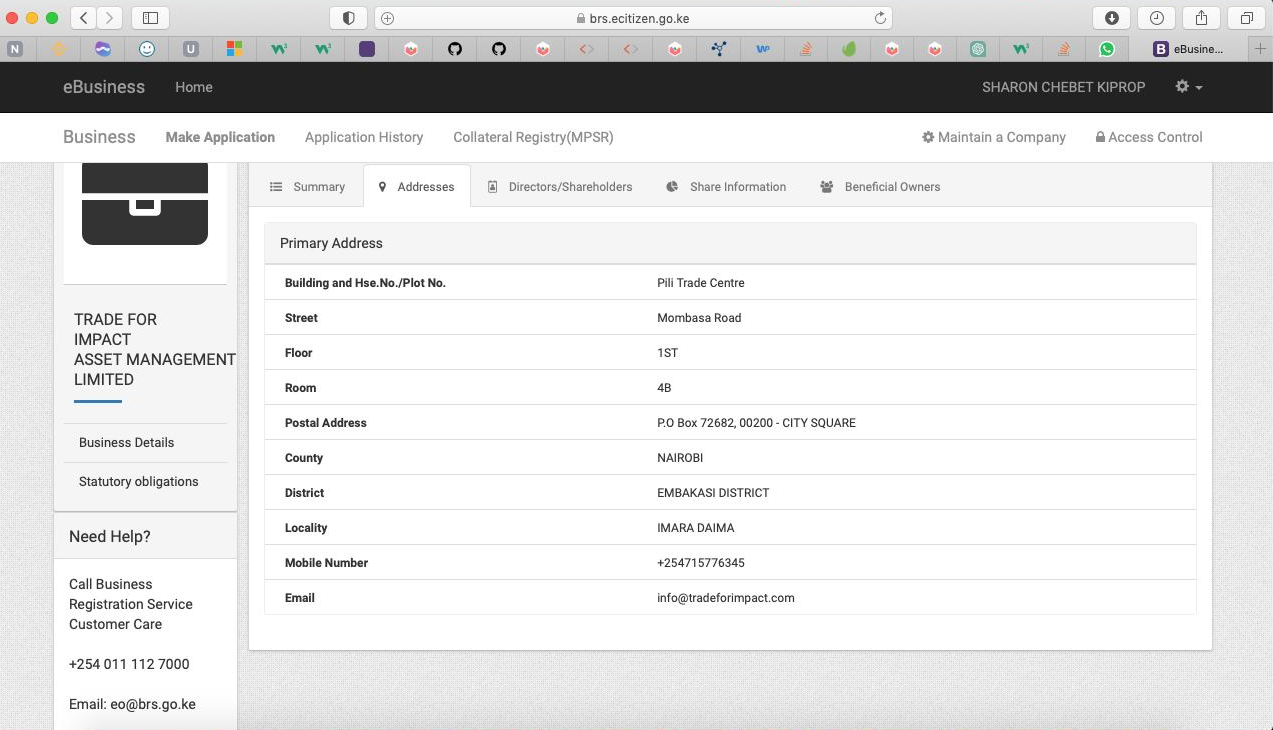Open the settings gear dropdown in navbar
The height and width of the screenshot is (730, 1273).
[1188, 87]
